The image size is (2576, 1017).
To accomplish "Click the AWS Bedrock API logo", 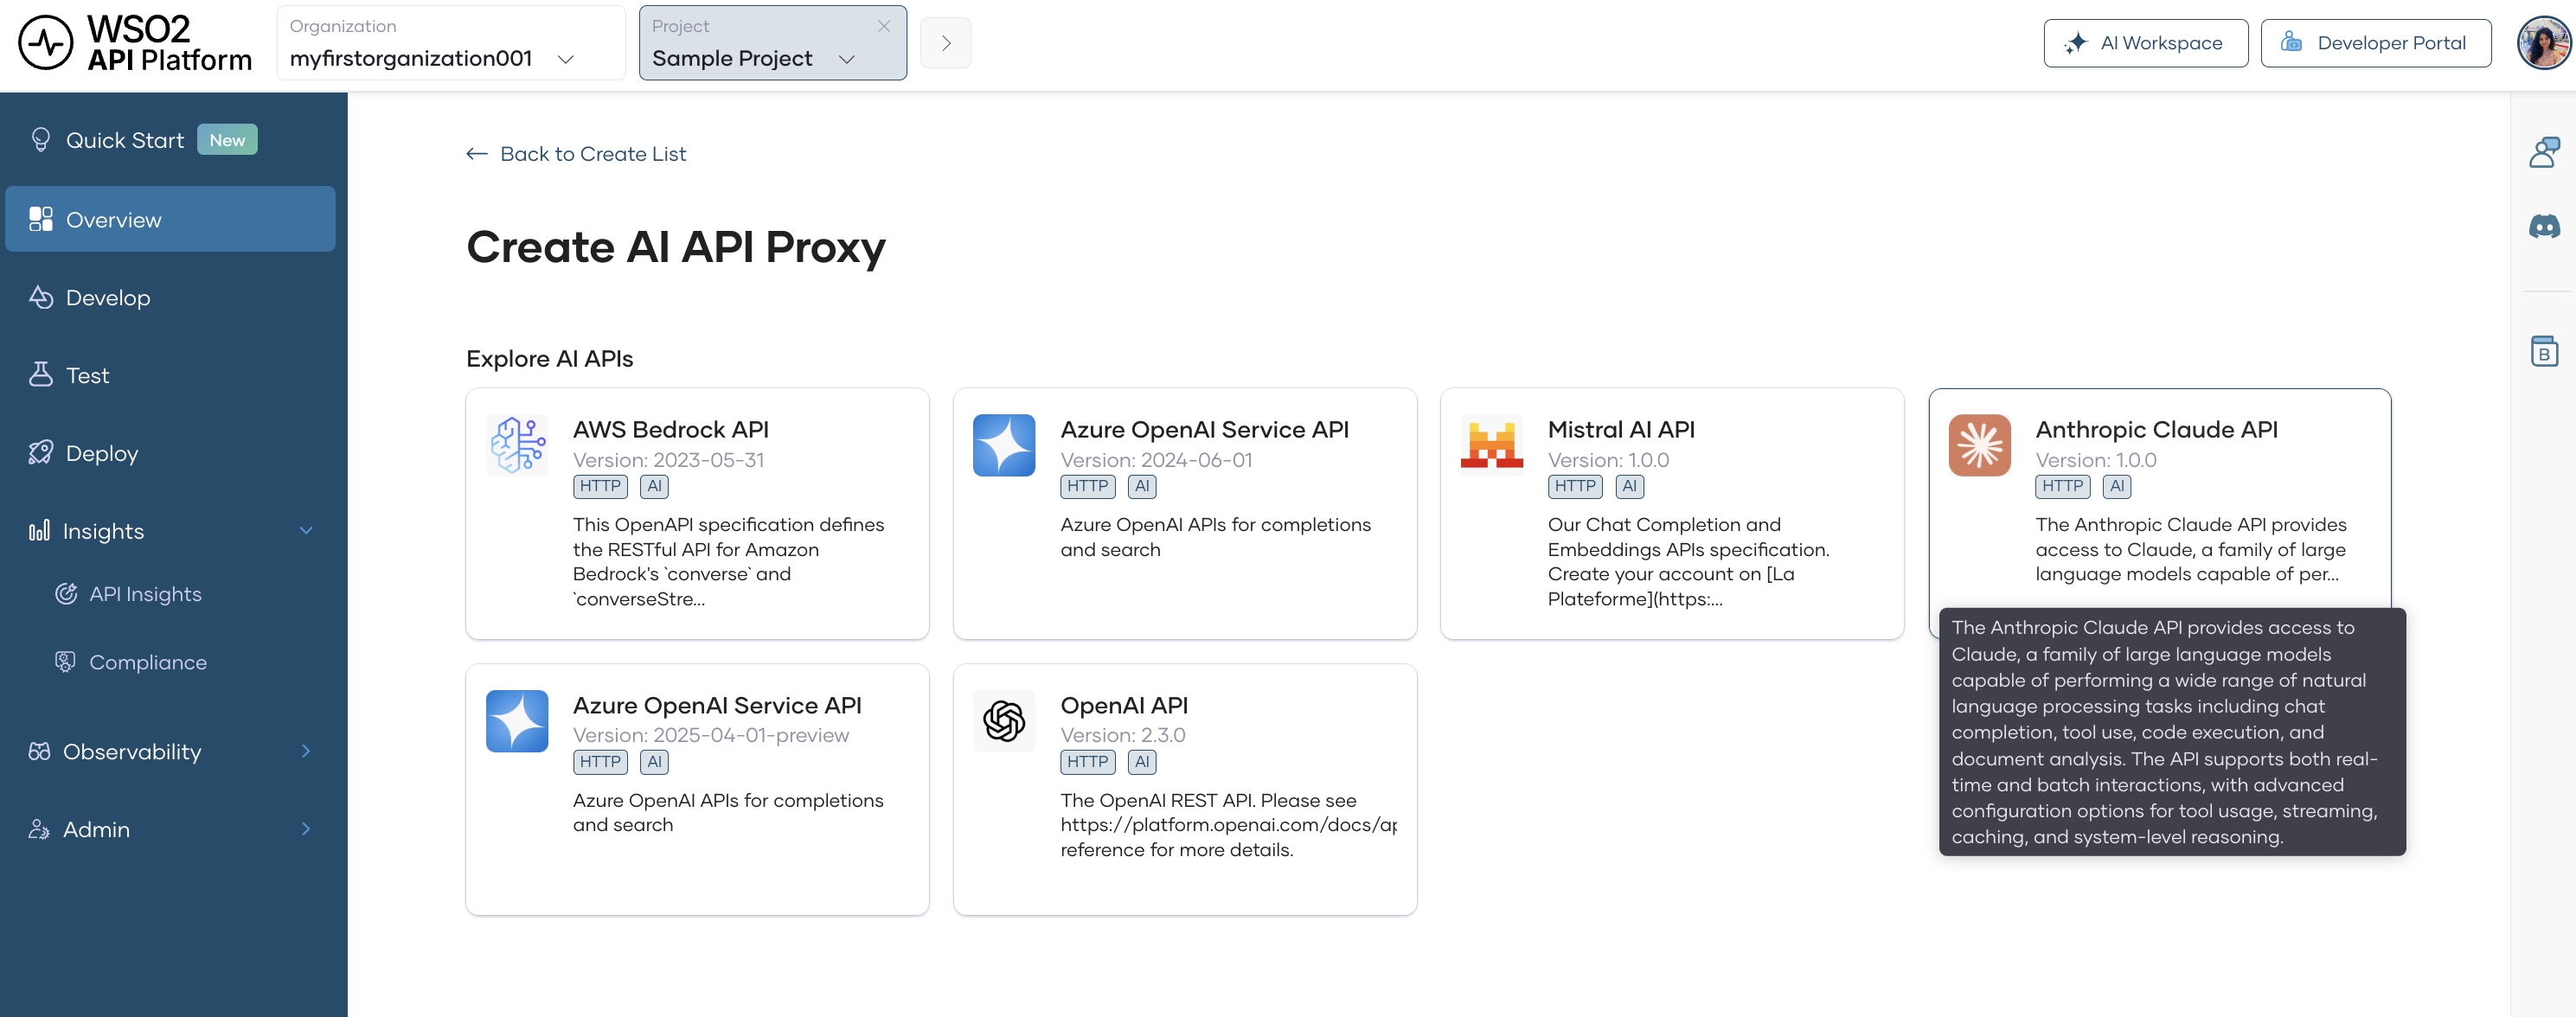I will tap(517, 445).
